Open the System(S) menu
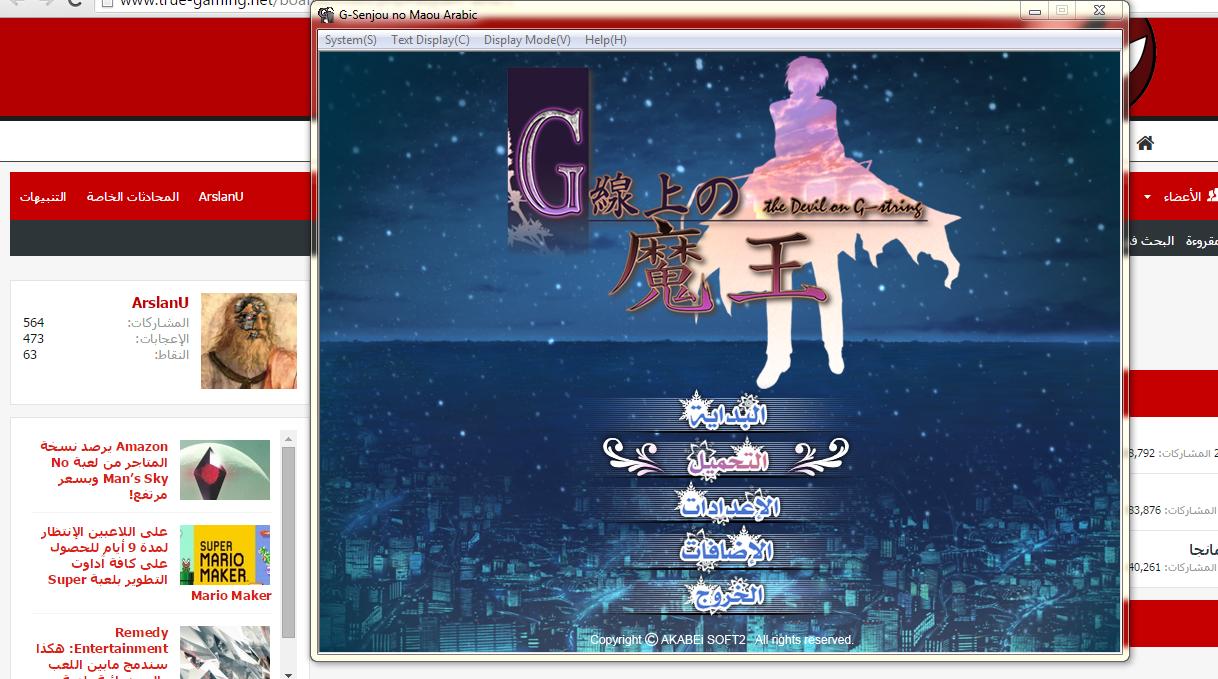 [x=351, y=40]
